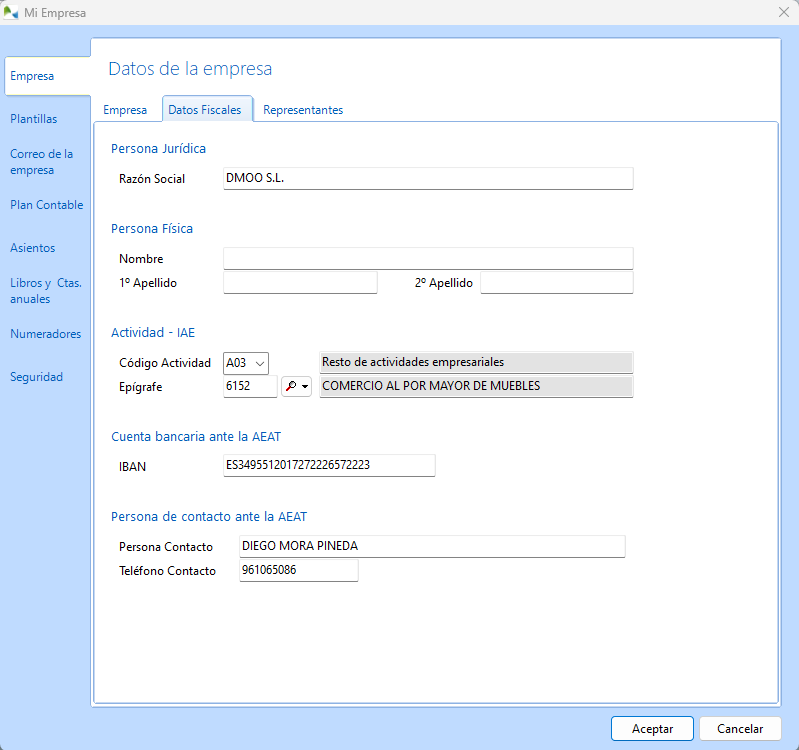Click the 'Actividad - IAE' heading
The image size is (799, 750).
click(x=153, y=333)
